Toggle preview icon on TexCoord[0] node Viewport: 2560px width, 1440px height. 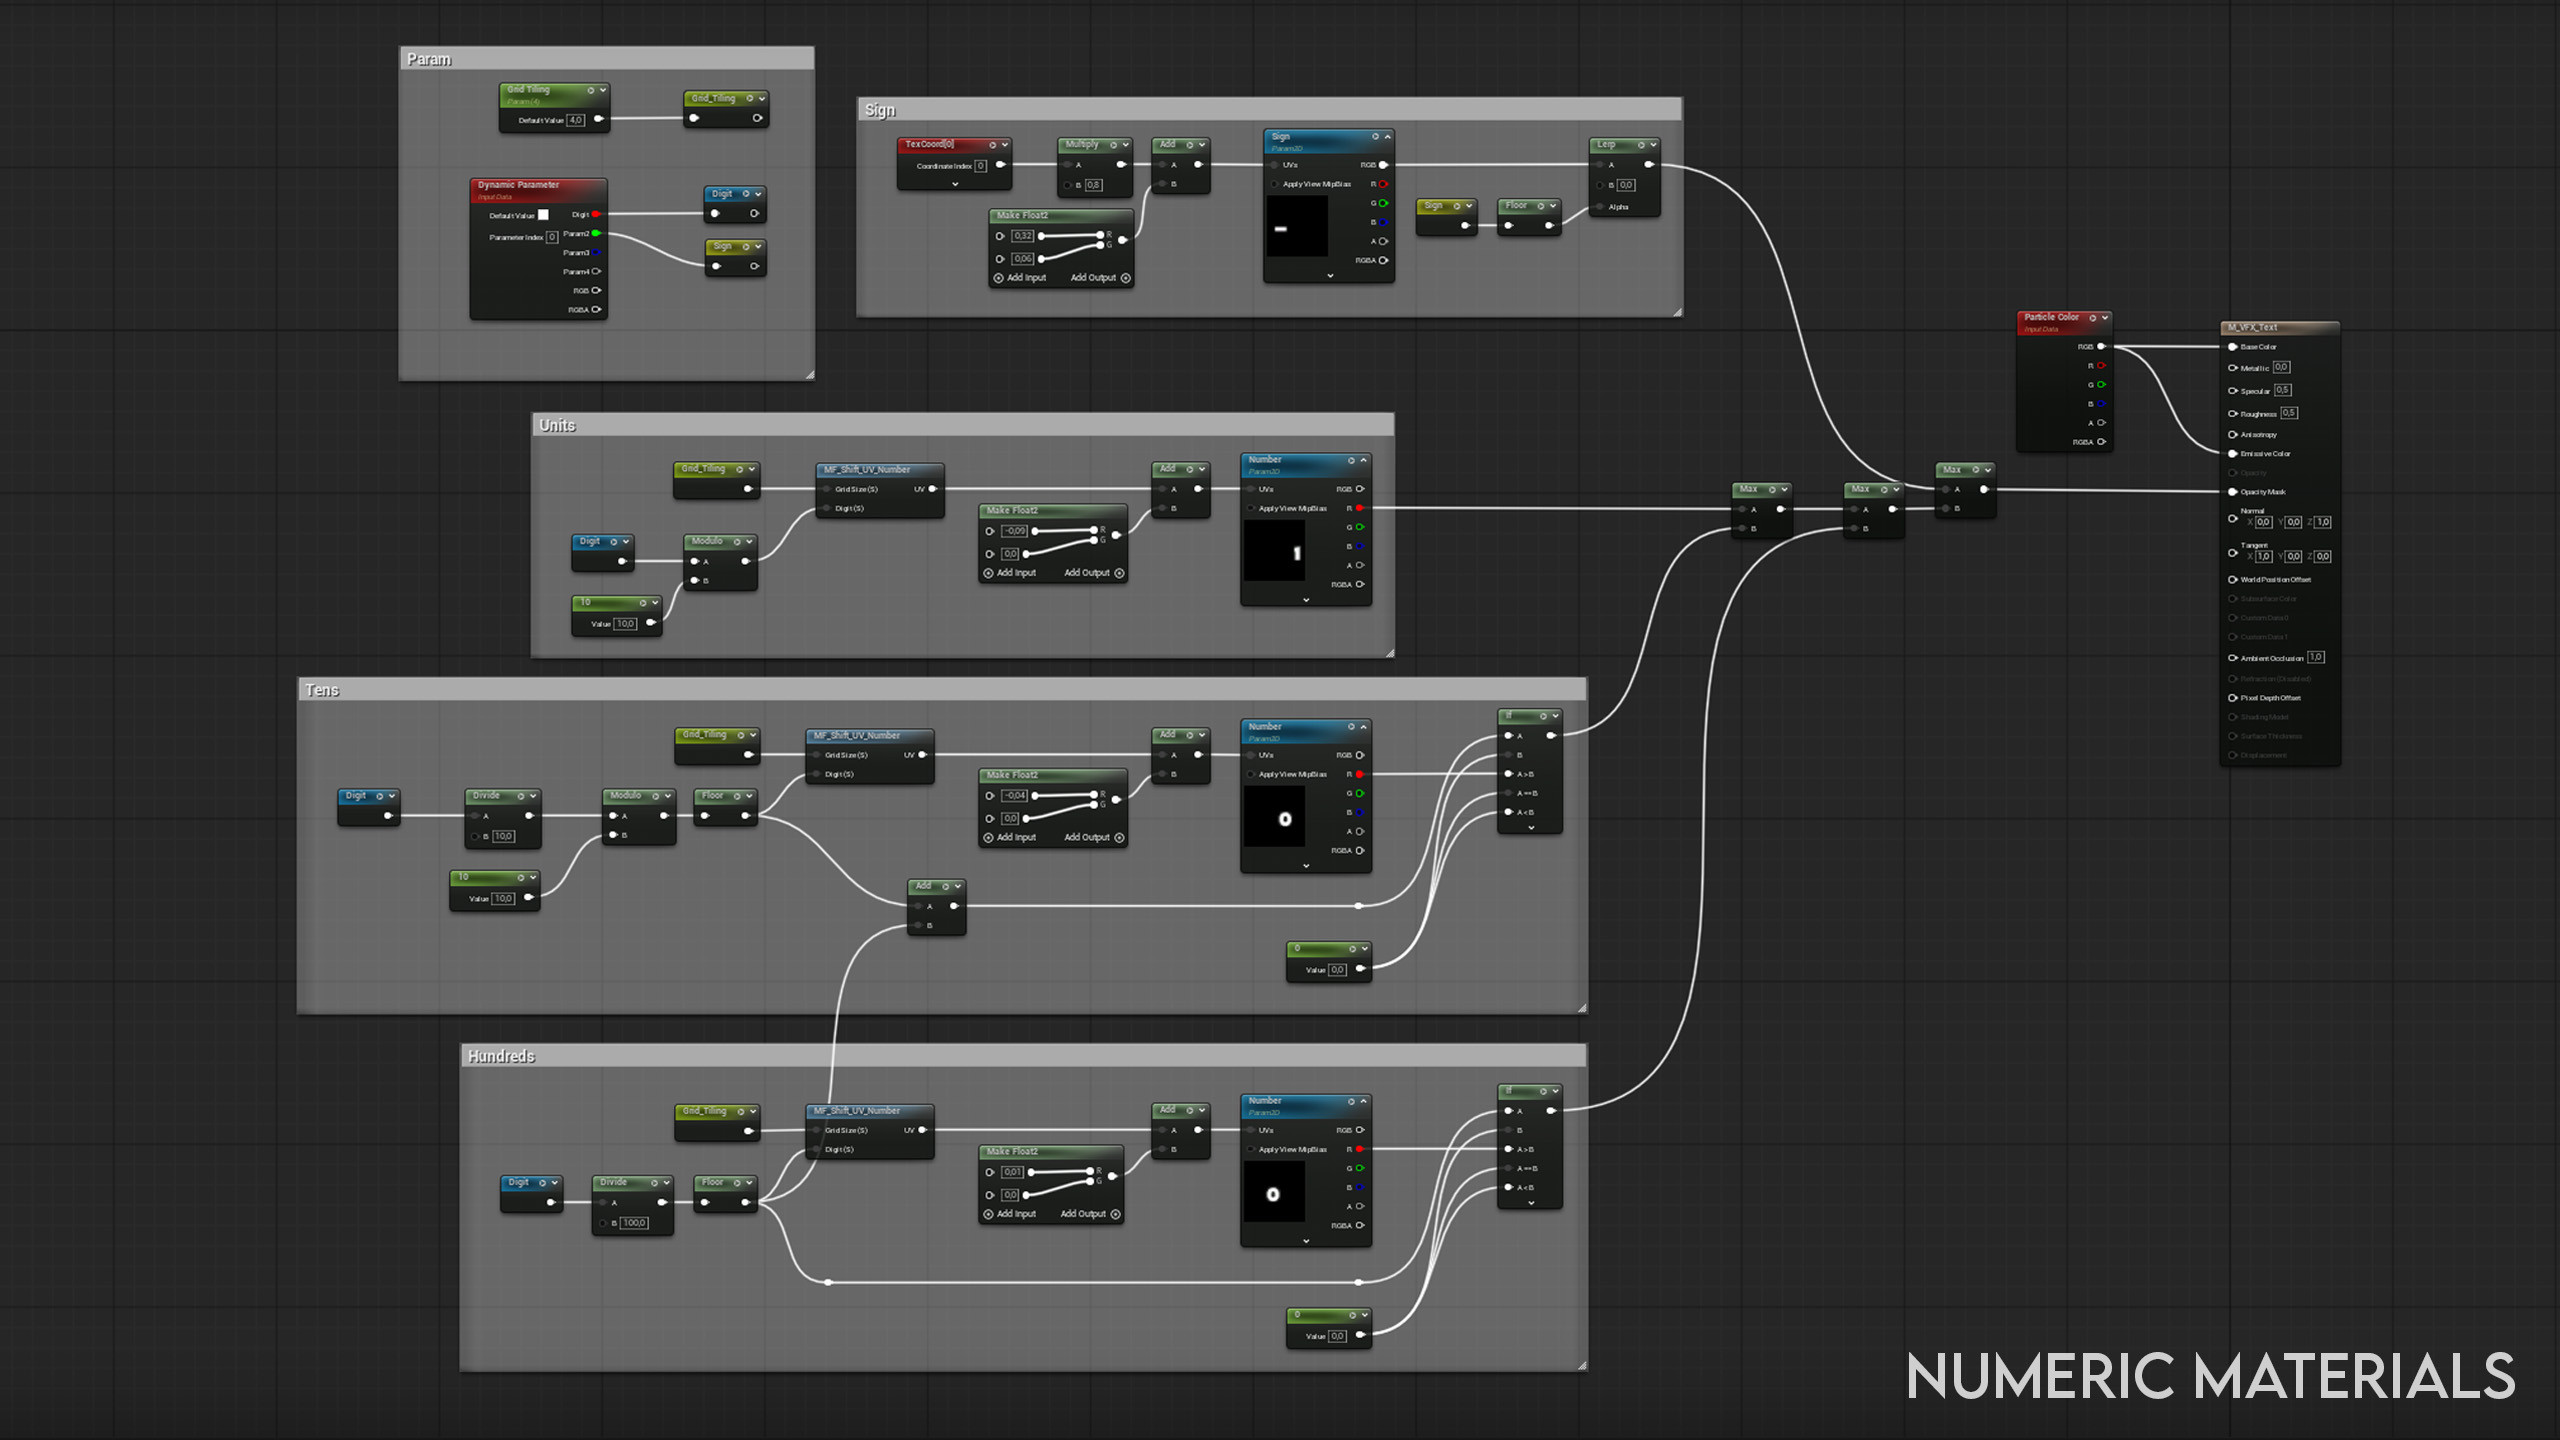tap(992, 145)
